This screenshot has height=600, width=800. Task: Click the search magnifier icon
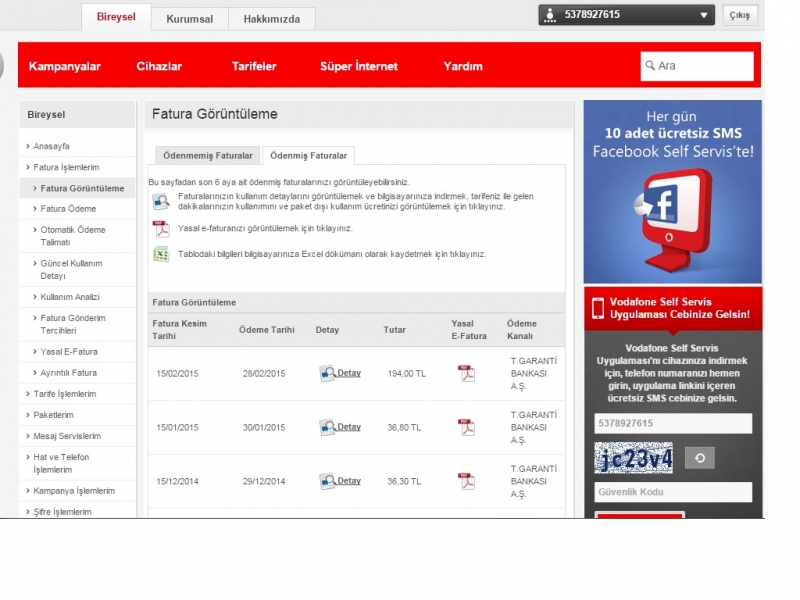pyautogui.click(x=649, y=66)
